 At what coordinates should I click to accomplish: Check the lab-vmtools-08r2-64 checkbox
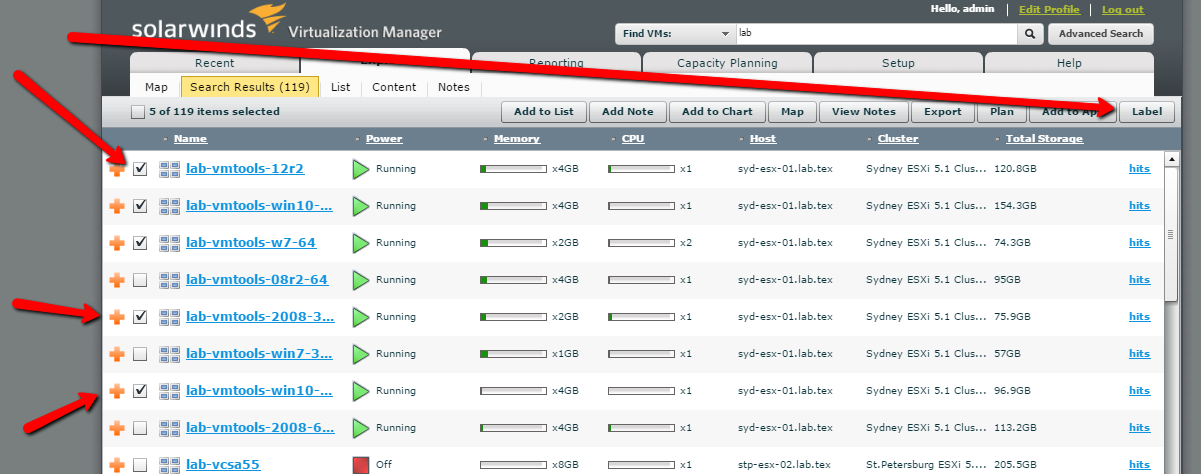point(140,280)
